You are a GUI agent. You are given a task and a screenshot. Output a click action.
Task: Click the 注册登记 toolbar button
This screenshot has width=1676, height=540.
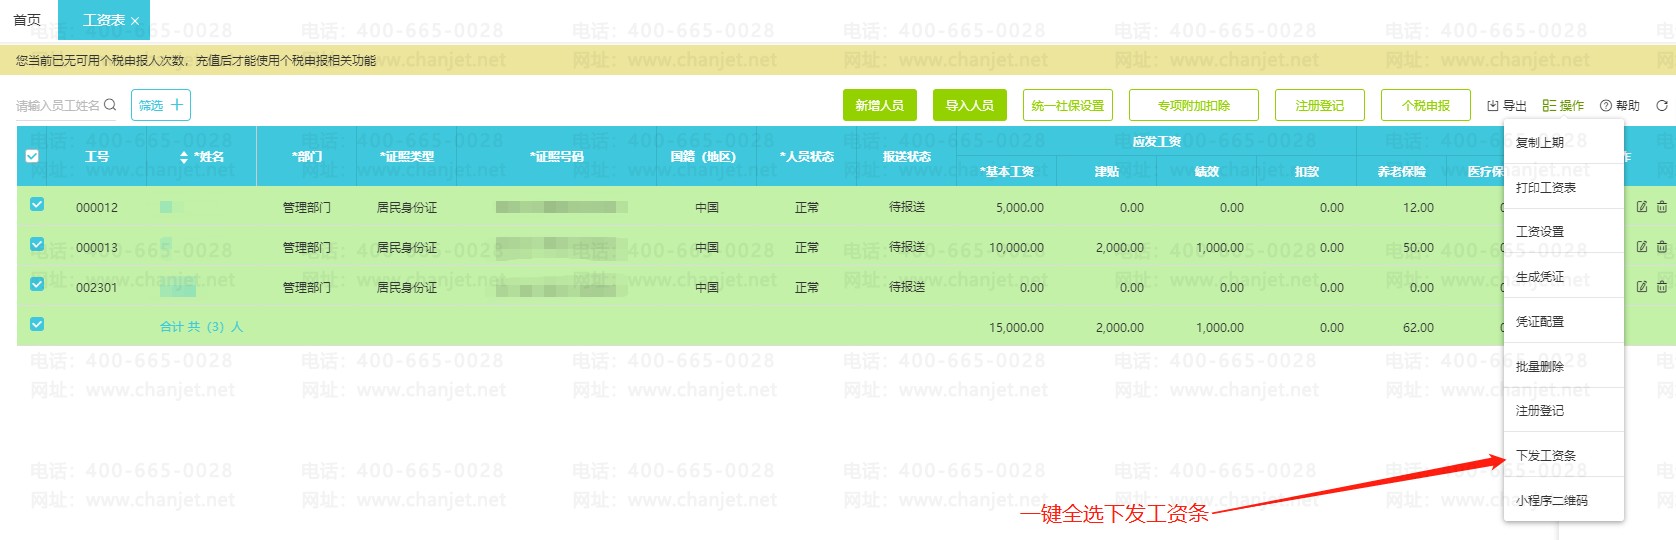click(1320, 105)
